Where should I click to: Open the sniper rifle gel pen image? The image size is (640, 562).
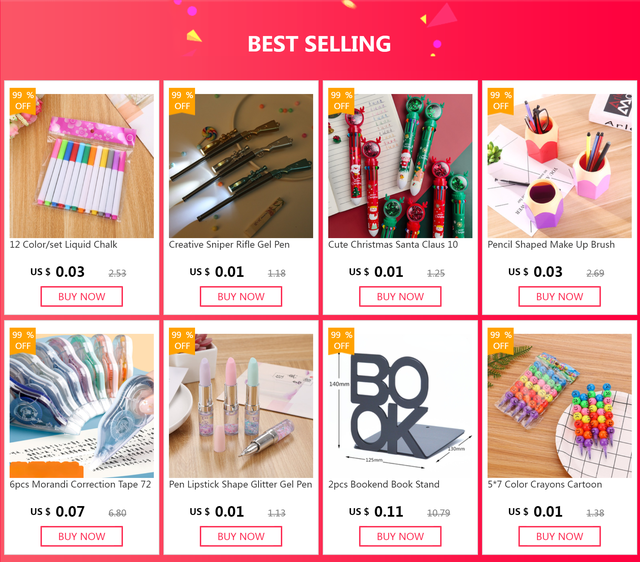click(x=241, y=166)
